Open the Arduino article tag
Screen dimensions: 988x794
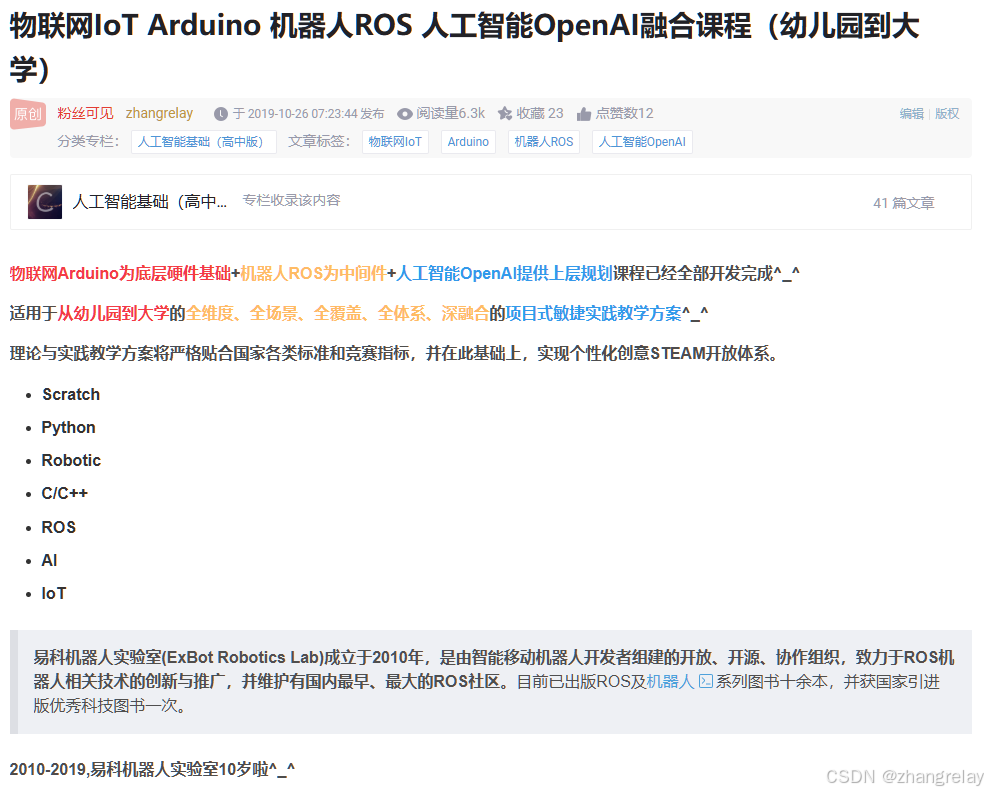point(468,142)
